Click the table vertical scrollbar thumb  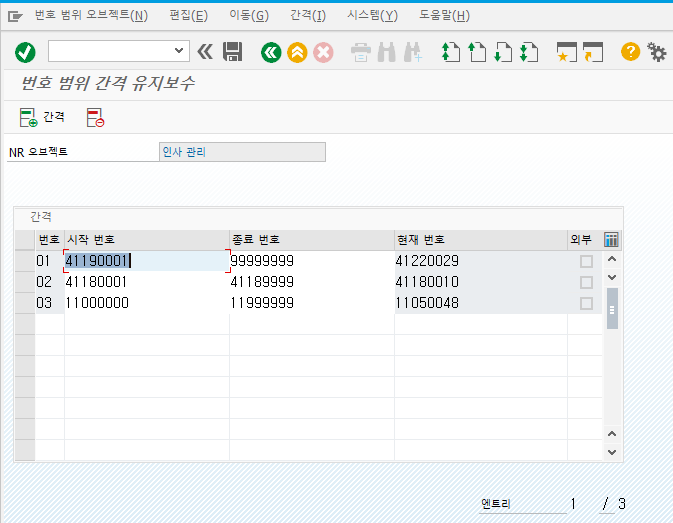(612, 308)
